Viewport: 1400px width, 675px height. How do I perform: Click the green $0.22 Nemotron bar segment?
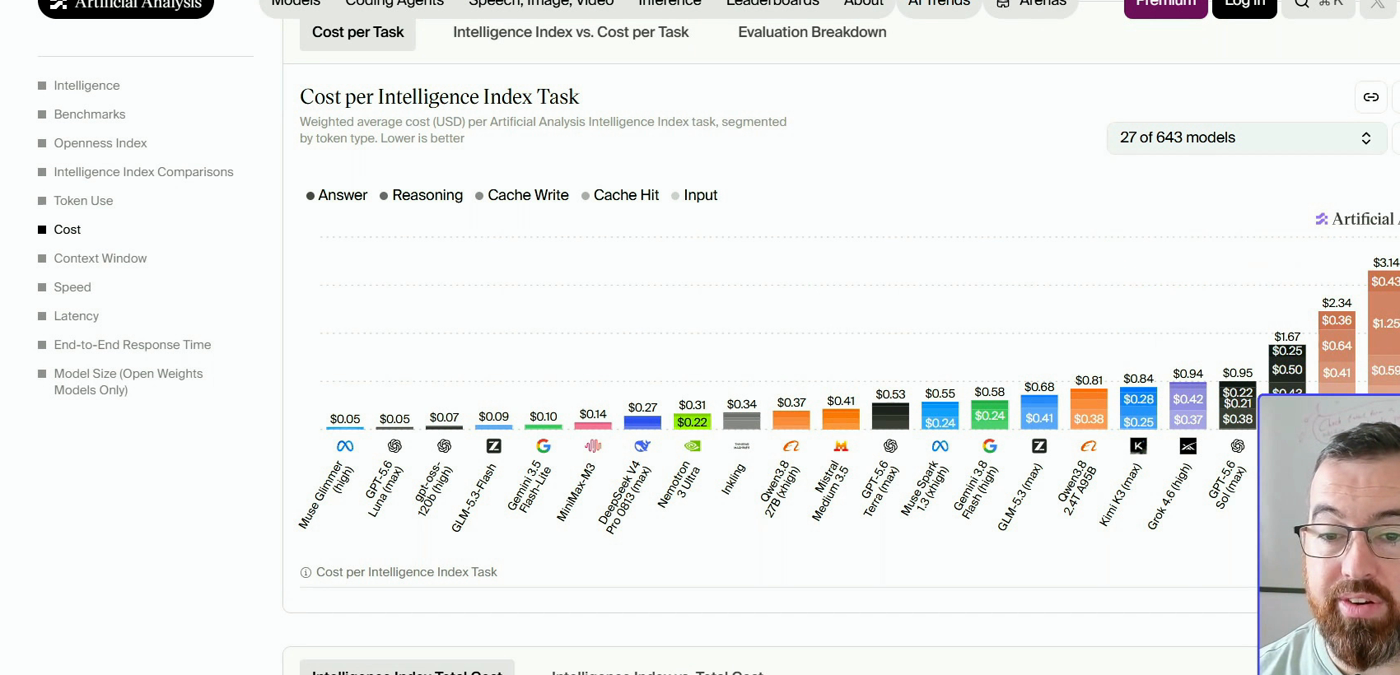tap(692, 422)
